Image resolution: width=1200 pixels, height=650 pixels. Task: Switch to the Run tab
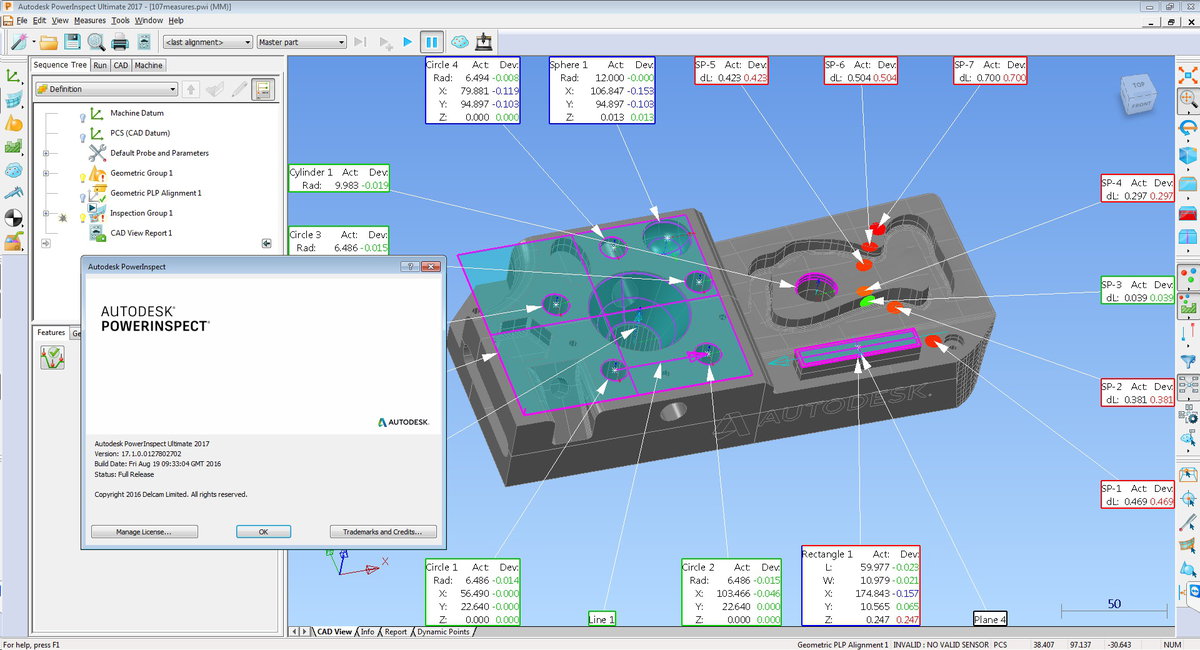(100, 65)
